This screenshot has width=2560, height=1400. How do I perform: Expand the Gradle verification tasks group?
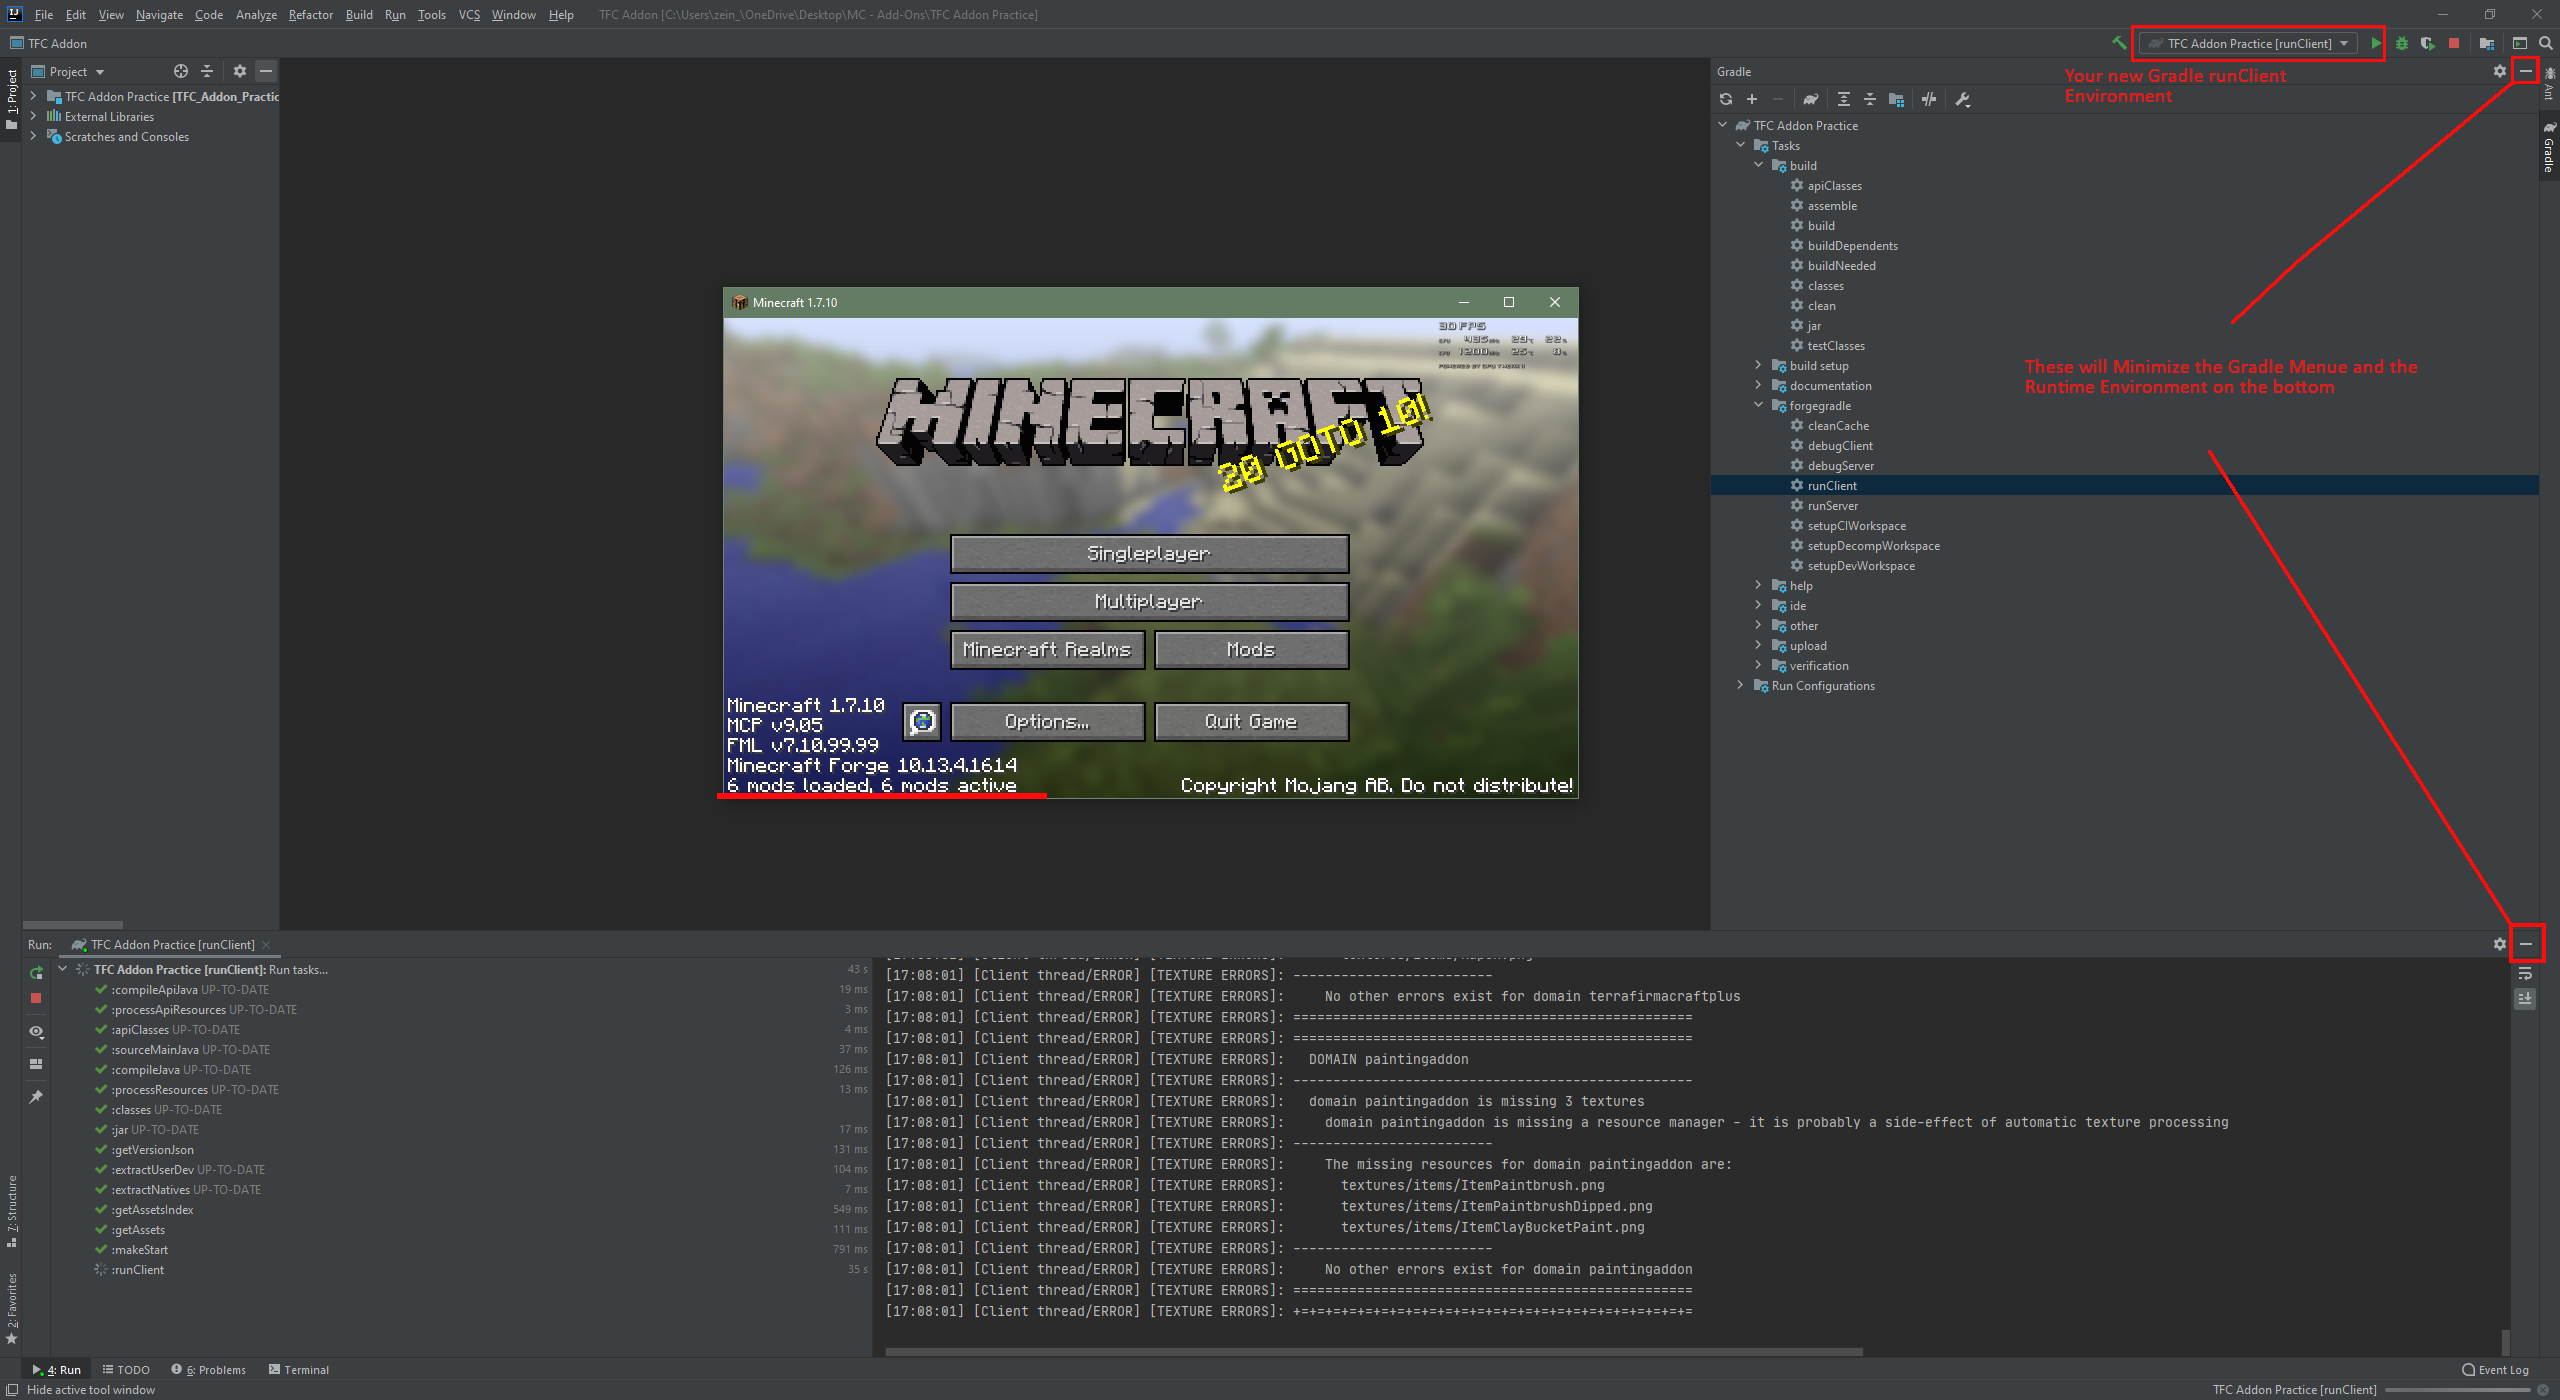[1759, 665]
